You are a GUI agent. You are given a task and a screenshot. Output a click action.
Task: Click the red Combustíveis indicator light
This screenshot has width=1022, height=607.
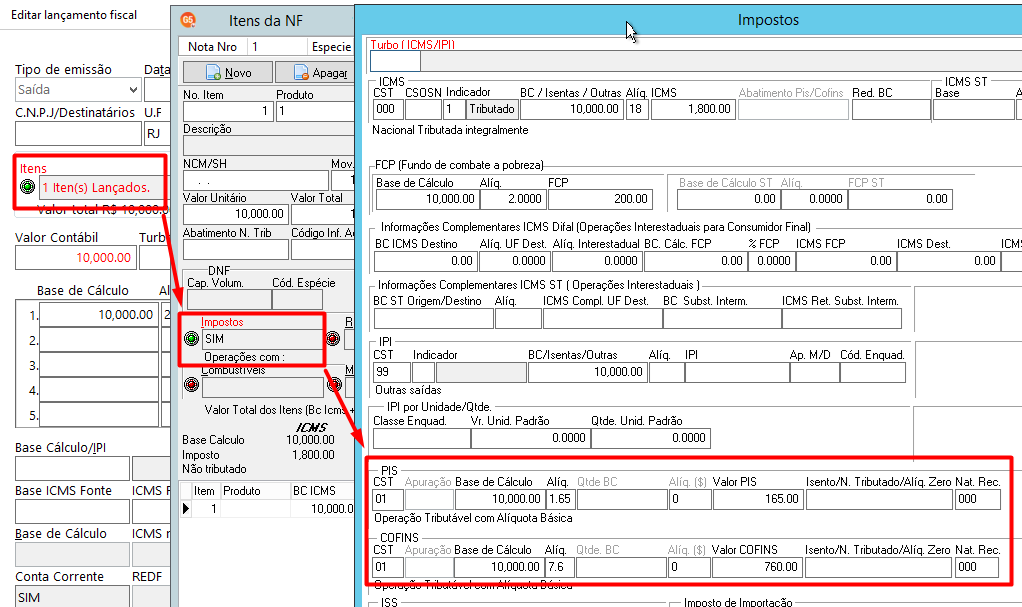192,385
